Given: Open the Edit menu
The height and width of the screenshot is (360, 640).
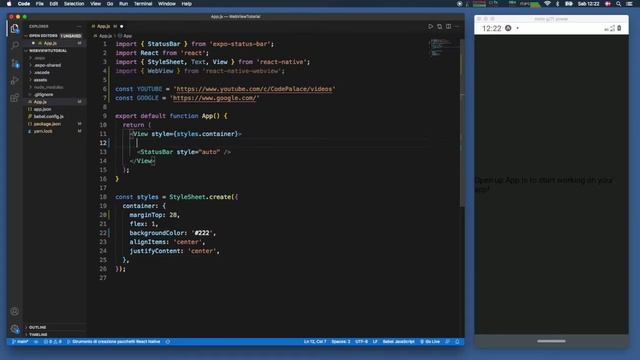Looking at the screenshot, I should pyautogui.click(x=53, y=4).
